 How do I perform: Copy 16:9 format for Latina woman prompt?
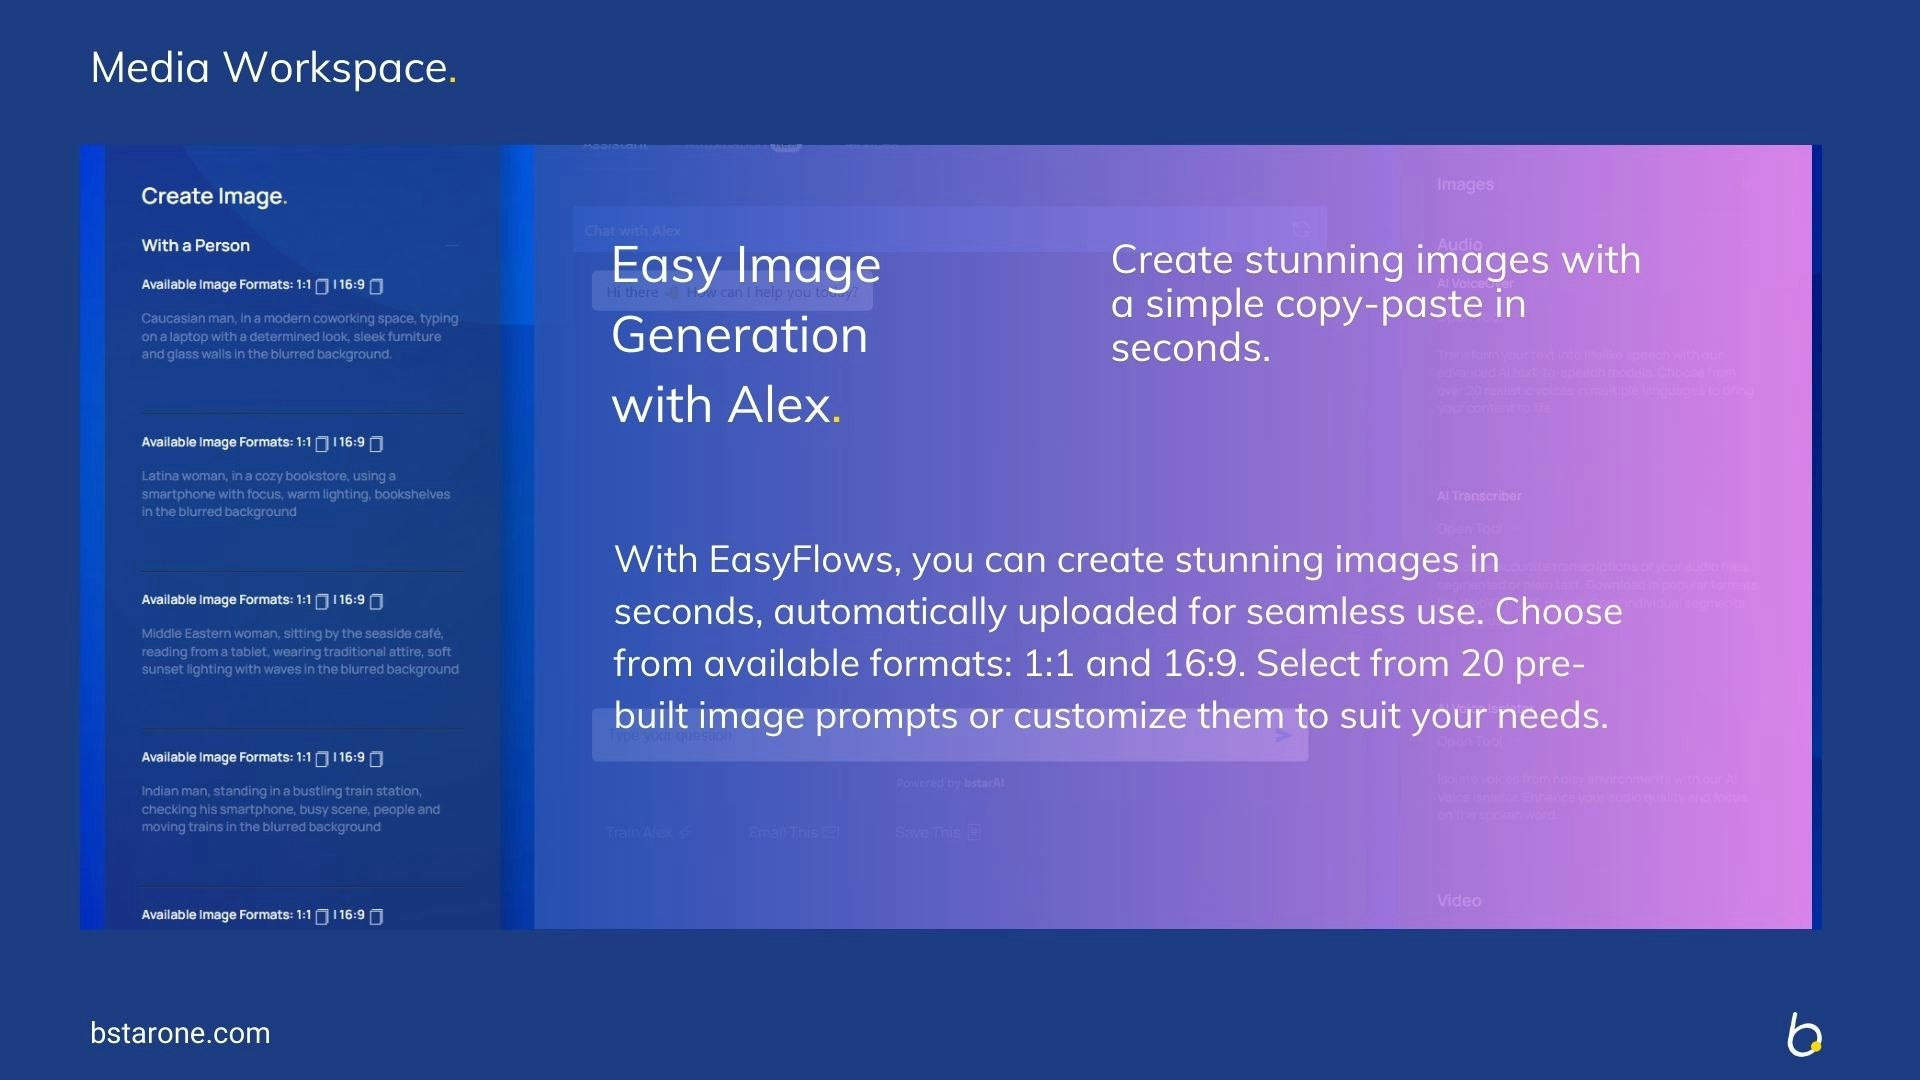pos(376,443)
